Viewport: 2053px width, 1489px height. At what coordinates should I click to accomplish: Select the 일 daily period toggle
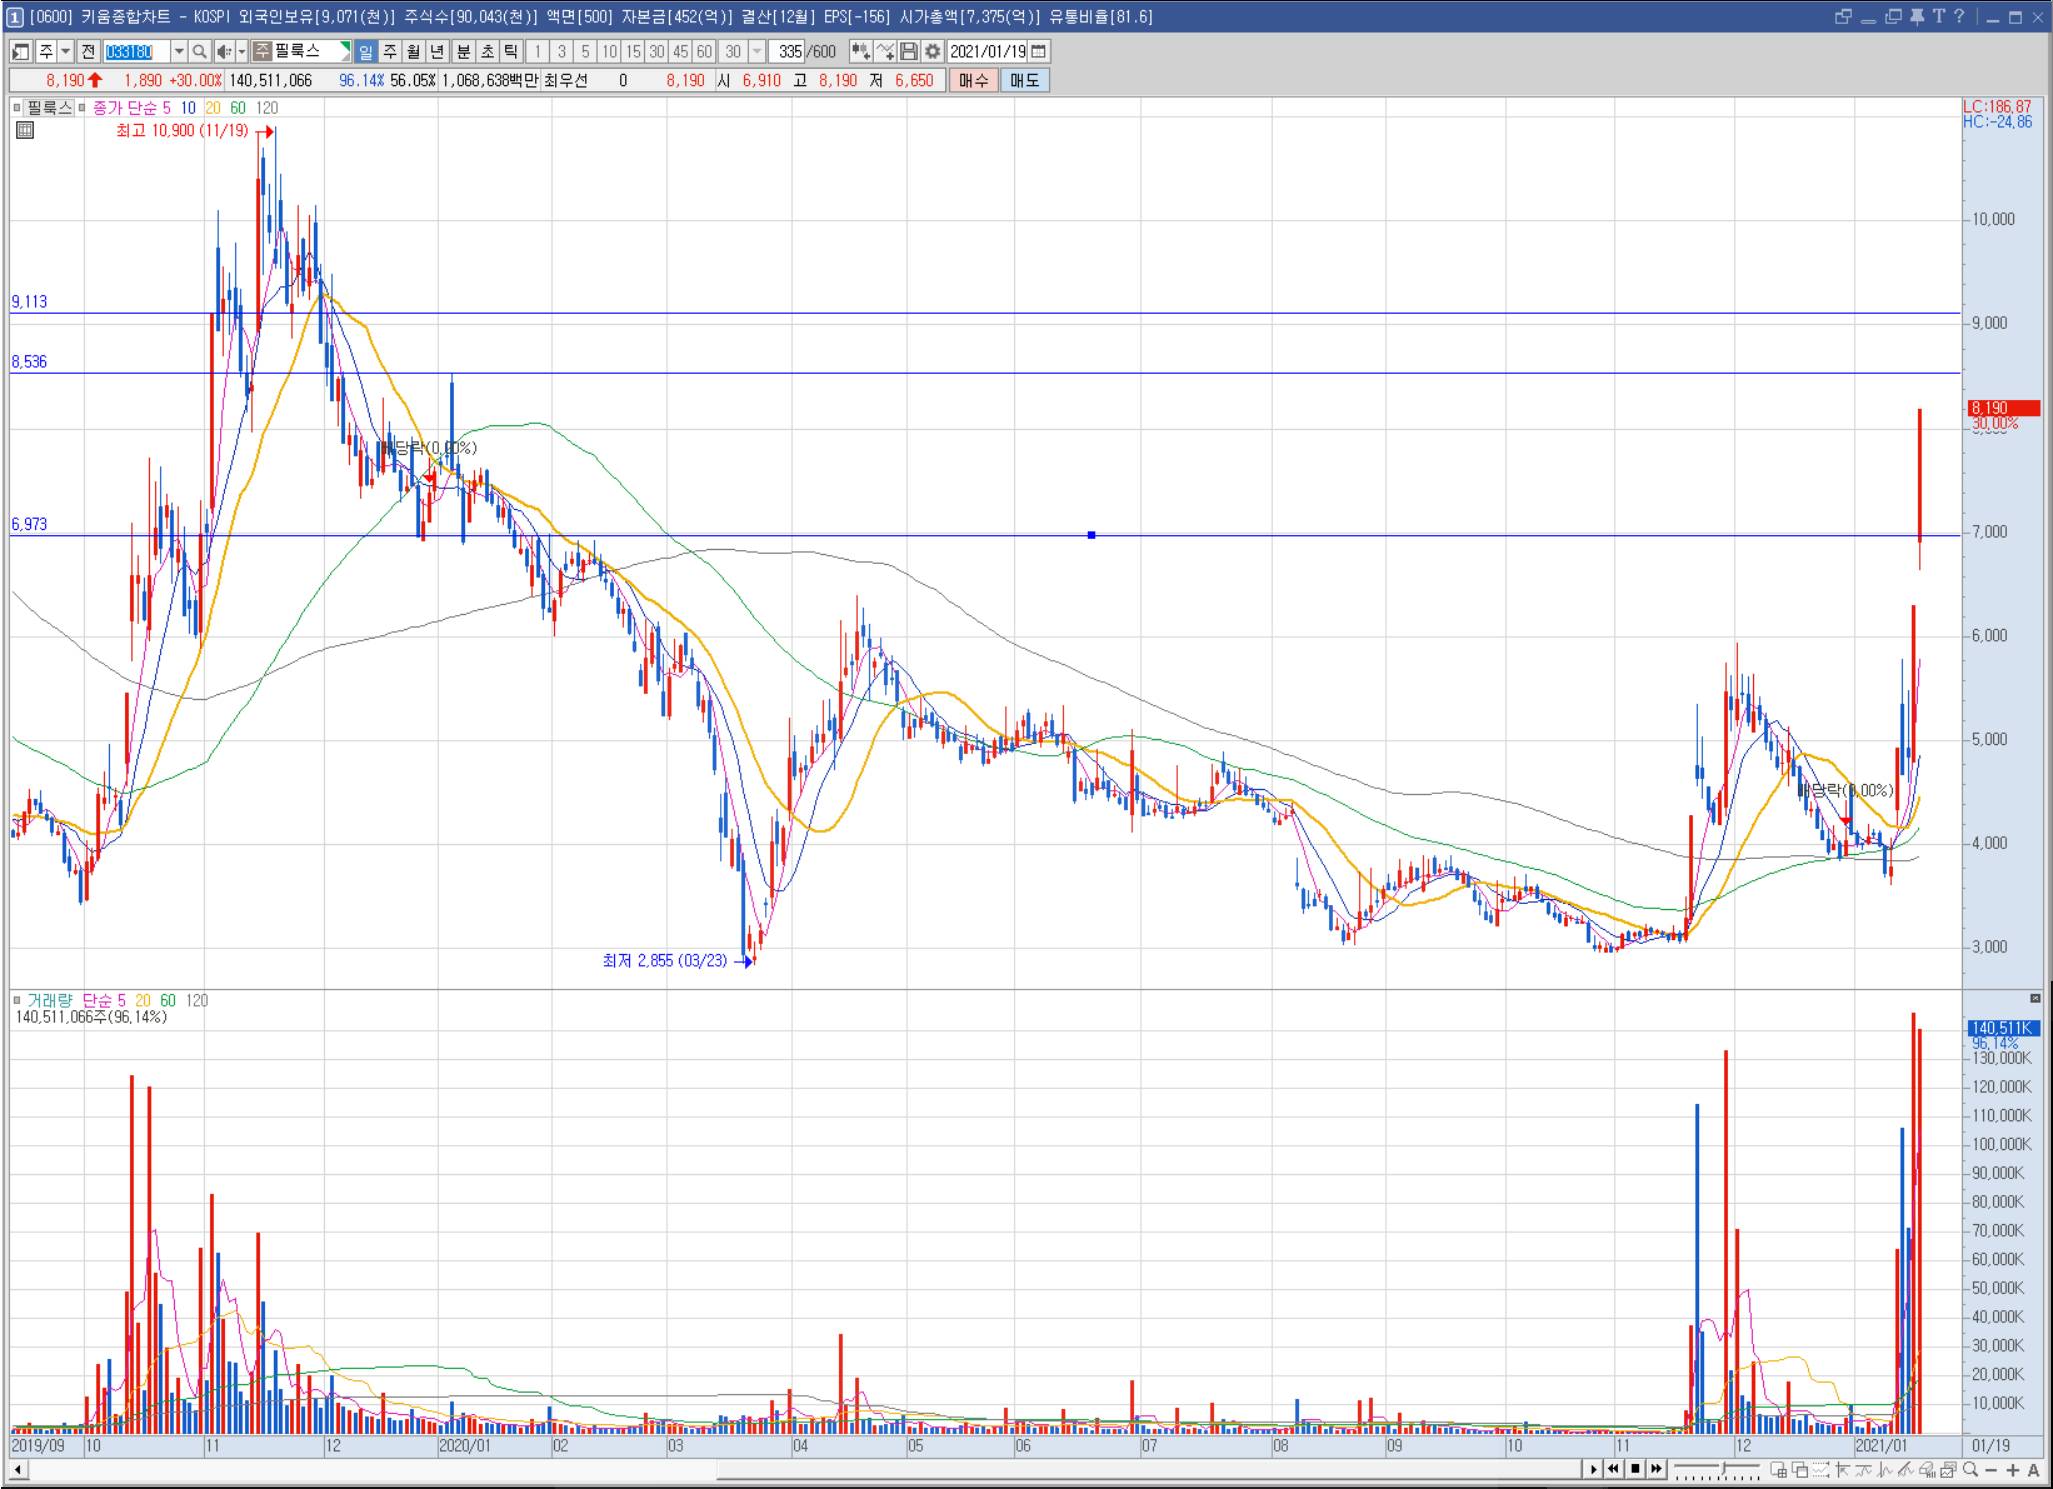366,51
